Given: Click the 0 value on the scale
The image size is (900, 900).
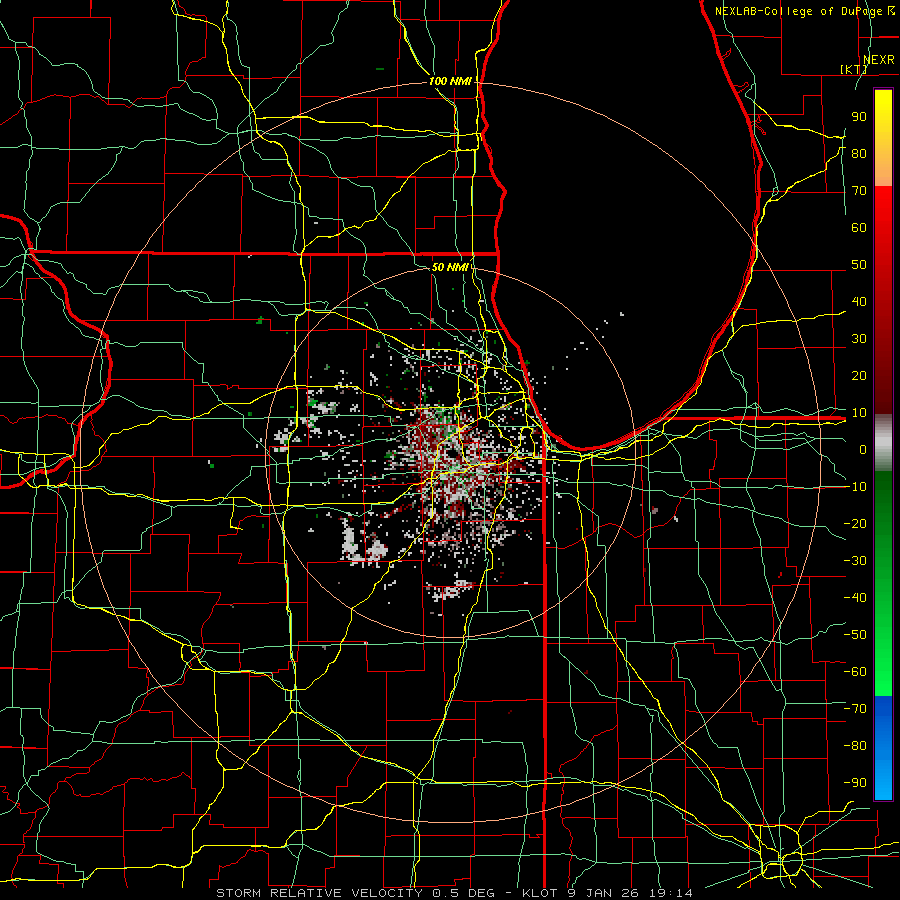Looking at the screenshot, I should [863, 449].
